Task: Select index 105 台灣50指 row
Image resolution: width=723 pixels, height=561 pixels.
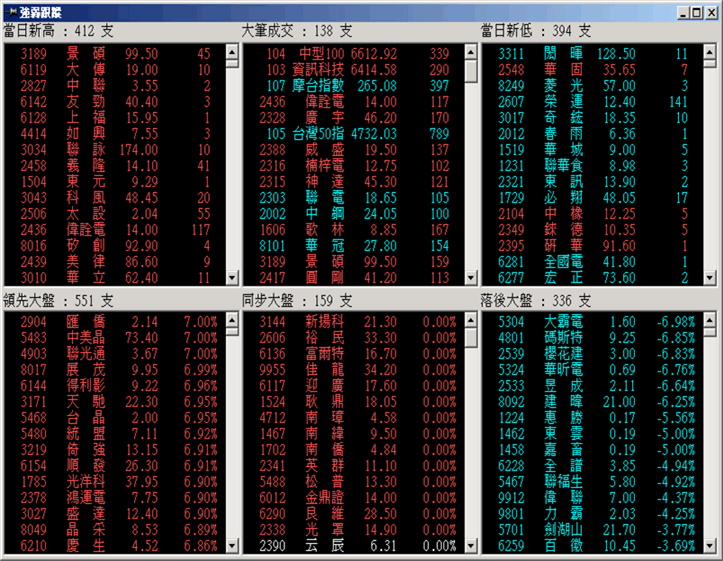Action: click(354, 134)
